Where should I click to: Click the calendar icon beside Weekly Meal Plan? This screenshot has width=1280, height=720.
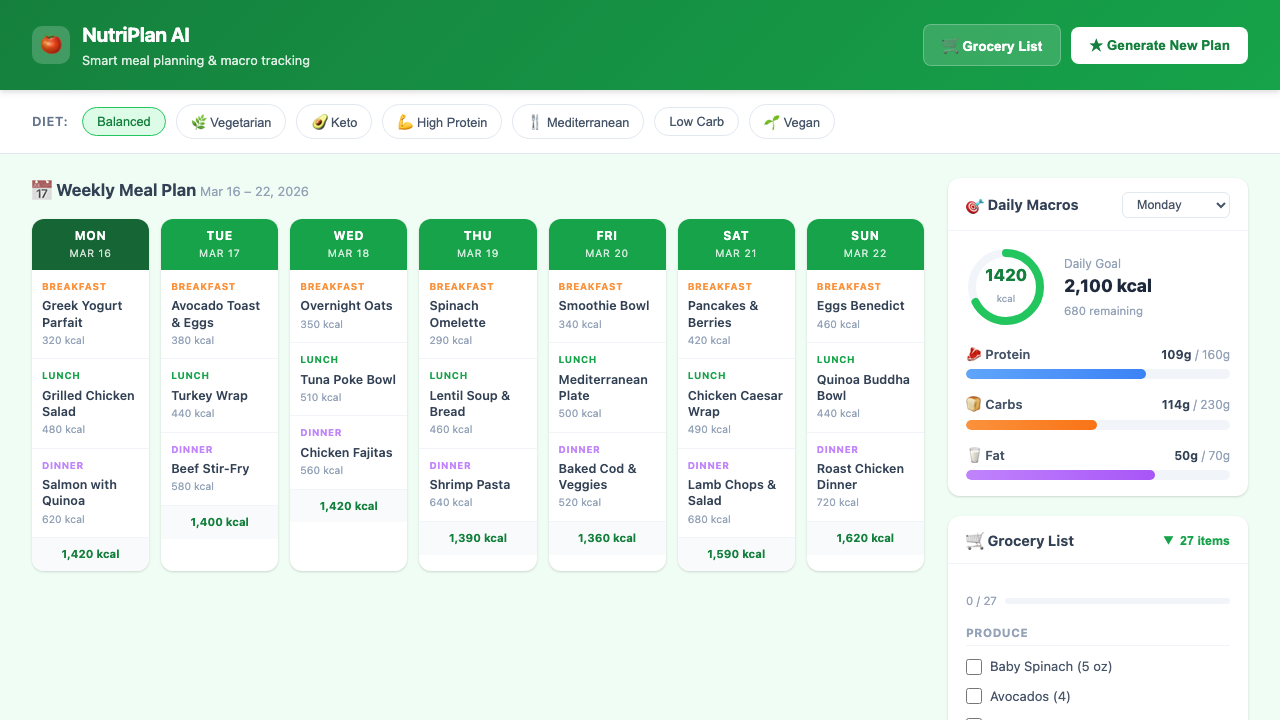[42, 190]
